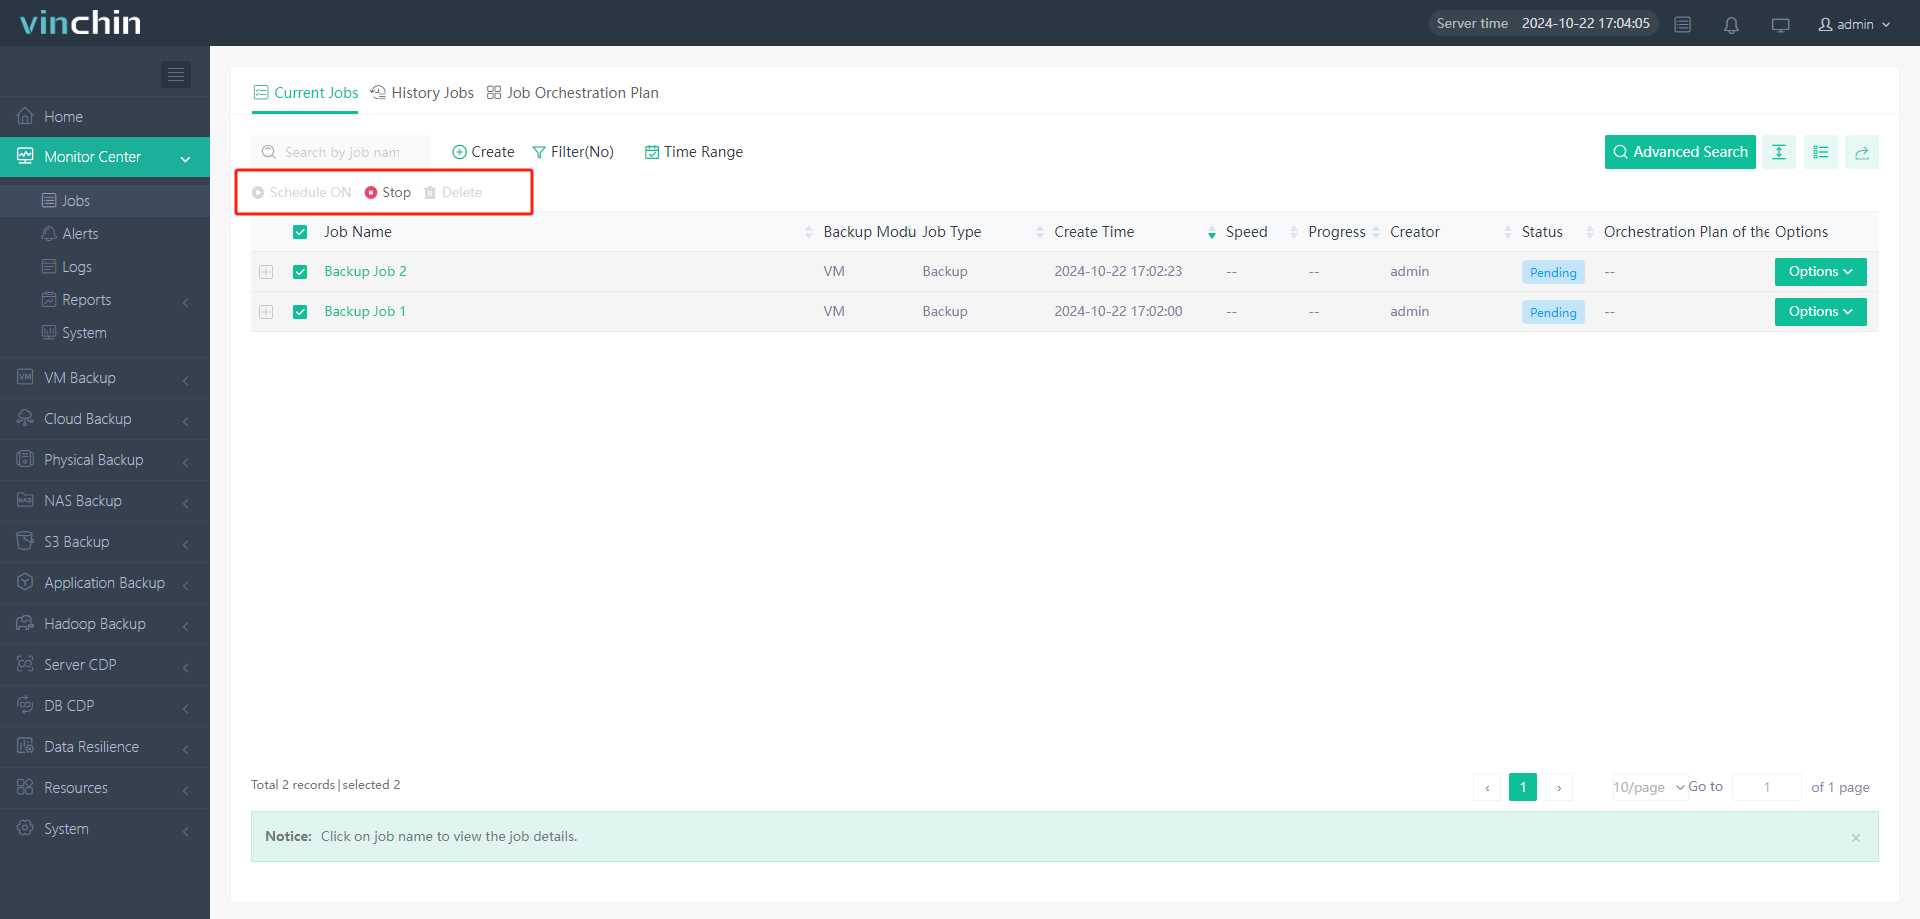The image size is (1920, 919).
Task: Stop the selected jobs
Action: pos(388,192)
